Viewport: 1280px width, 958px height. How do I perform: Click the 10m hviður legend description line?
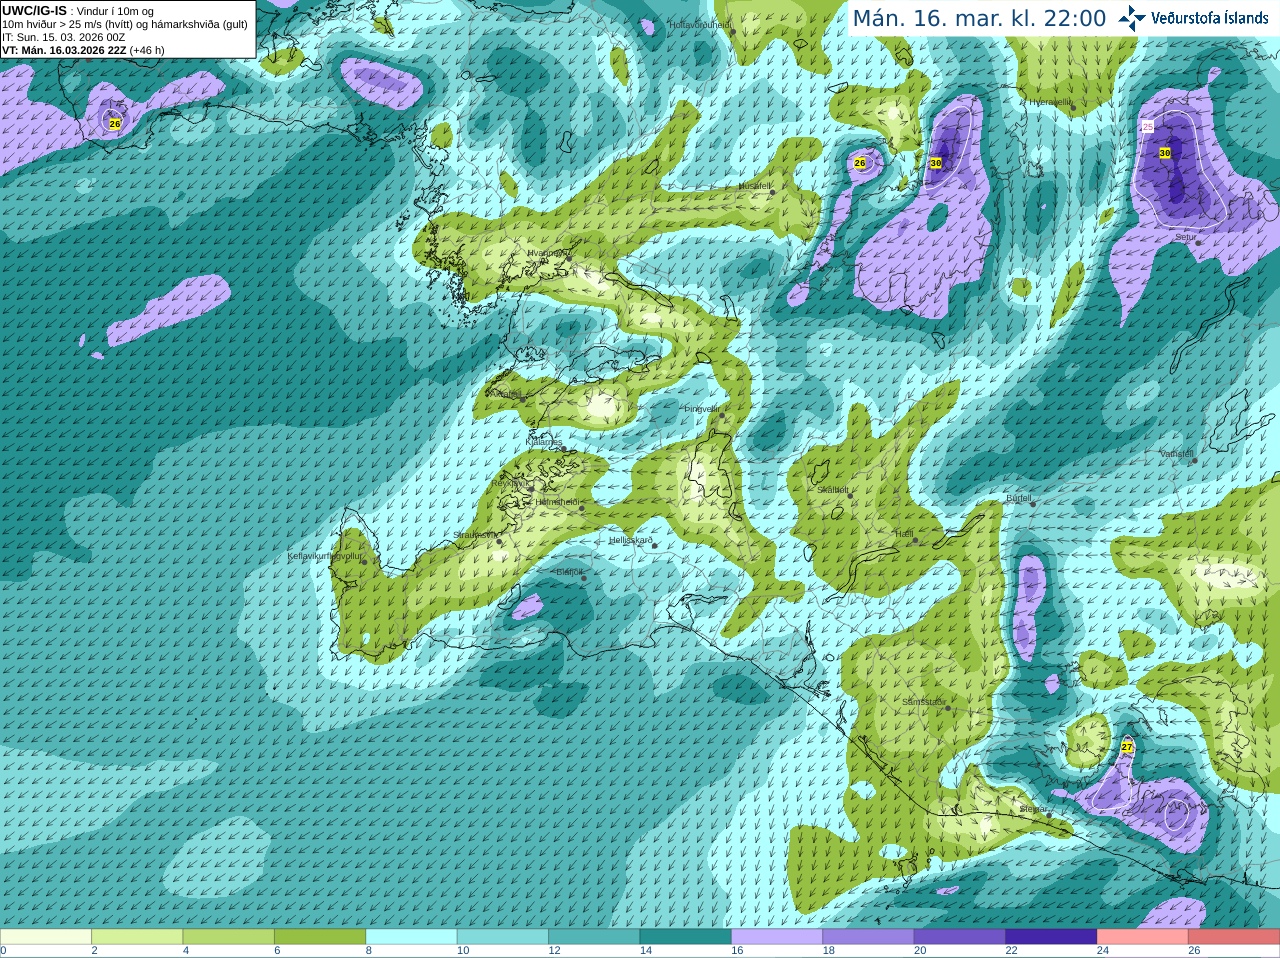point(125,24)
